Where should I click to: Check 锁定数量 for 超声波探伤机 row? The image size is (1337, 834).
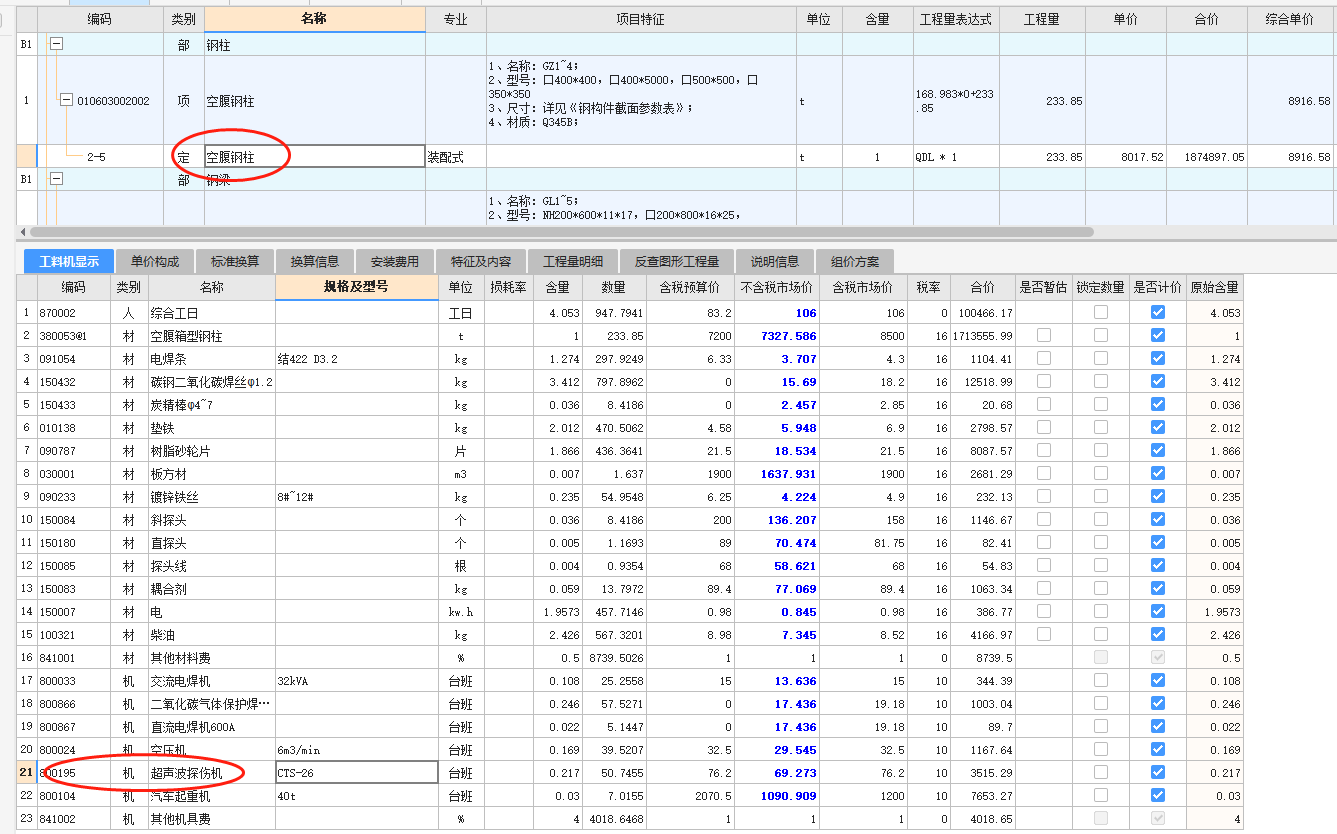[1101, 772]
